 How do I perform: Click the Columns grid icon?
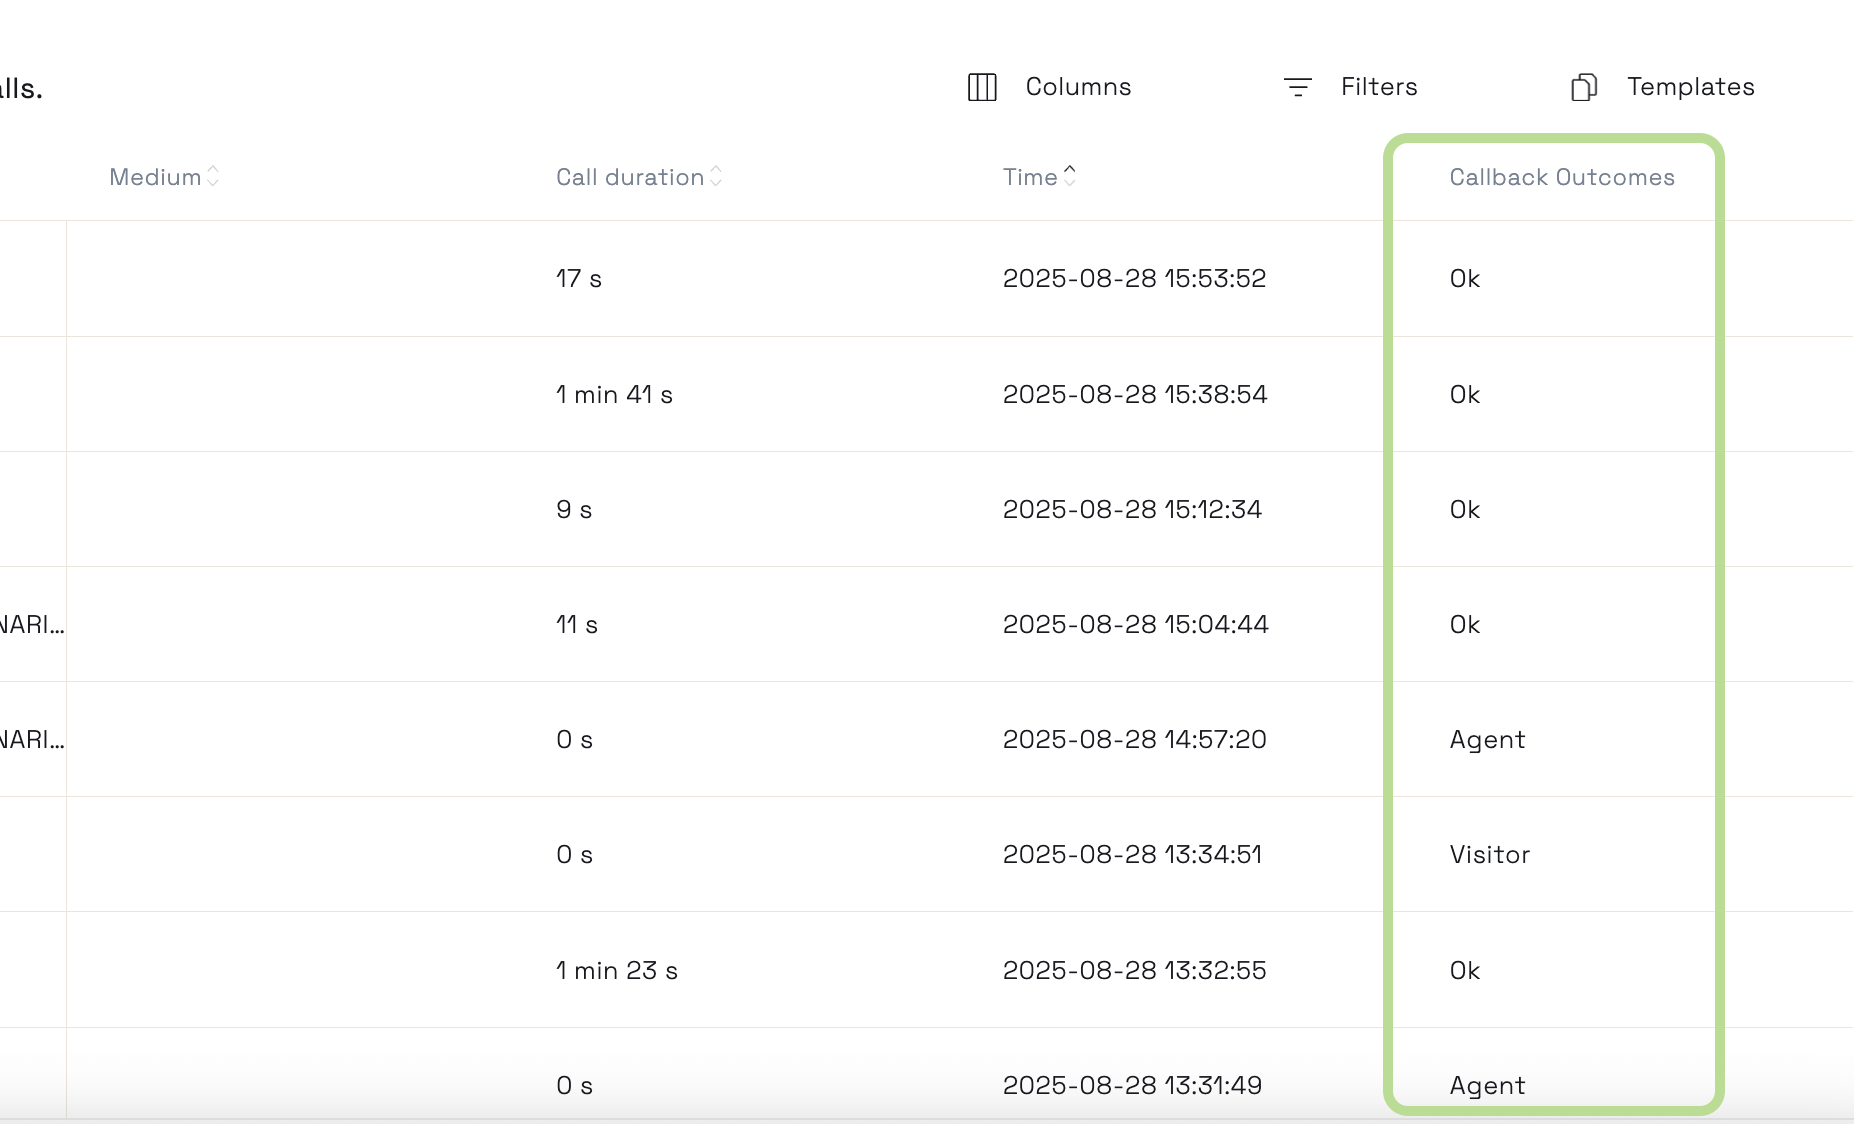point(982,87)
